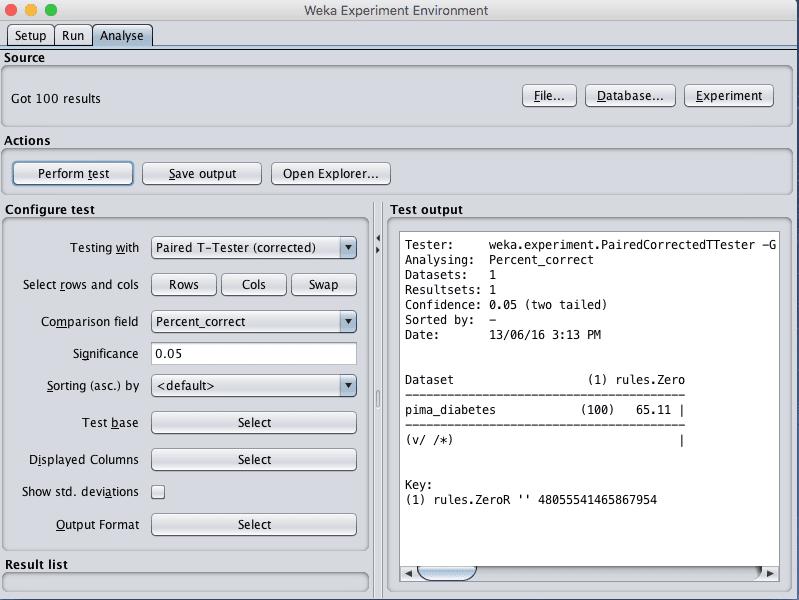This screenshot has width=799, height=600.
Task: Click the green zoom window button
Action: tap(51, 10)
